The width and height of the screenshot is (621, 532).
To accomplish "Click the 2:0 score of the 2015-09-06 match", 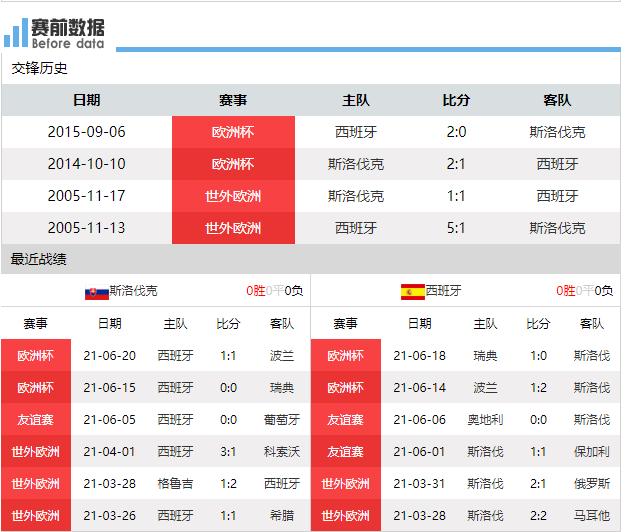I will point(456,132).
